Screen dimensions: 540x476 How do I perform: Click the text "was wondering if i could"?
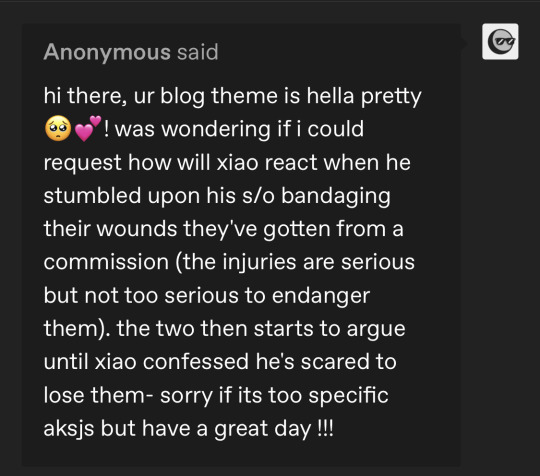click(239, 129)
